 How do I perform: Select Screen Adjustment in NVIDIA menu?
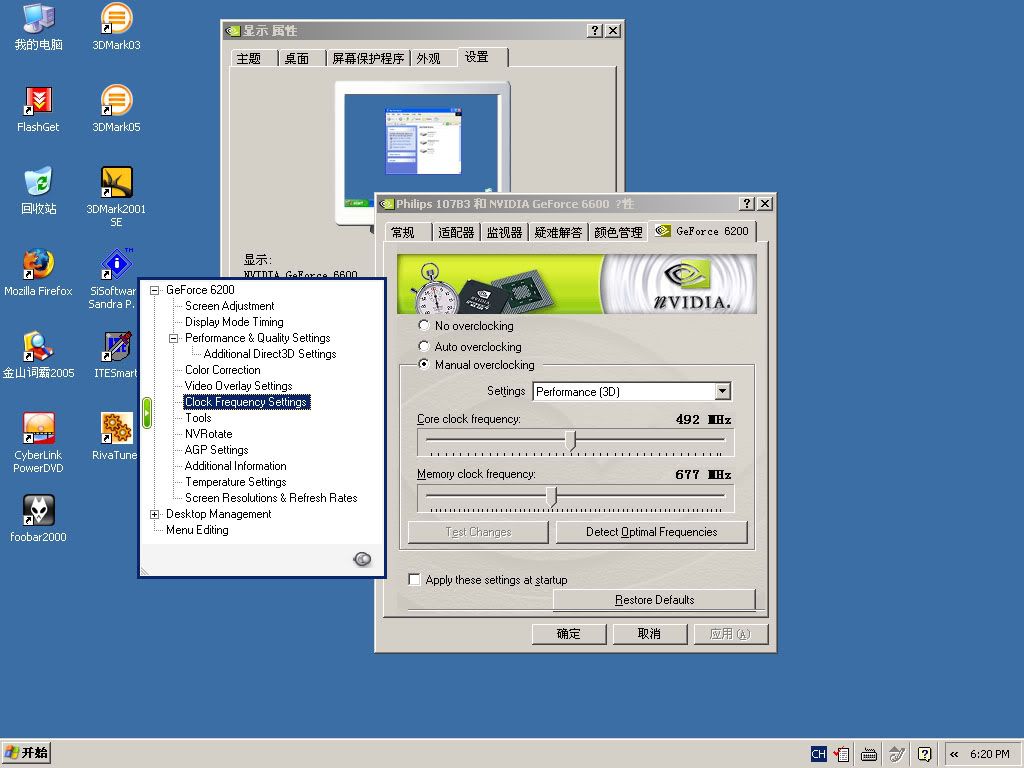coord(229,306)
